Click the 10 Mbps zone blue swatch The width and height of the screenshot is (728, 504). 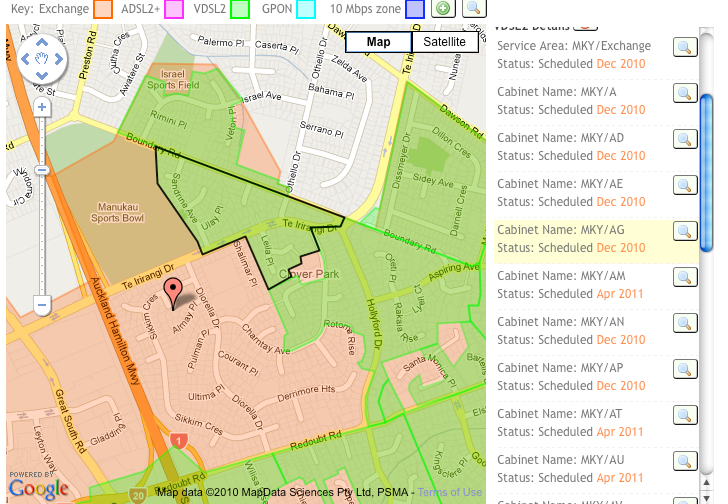(415, 9)
